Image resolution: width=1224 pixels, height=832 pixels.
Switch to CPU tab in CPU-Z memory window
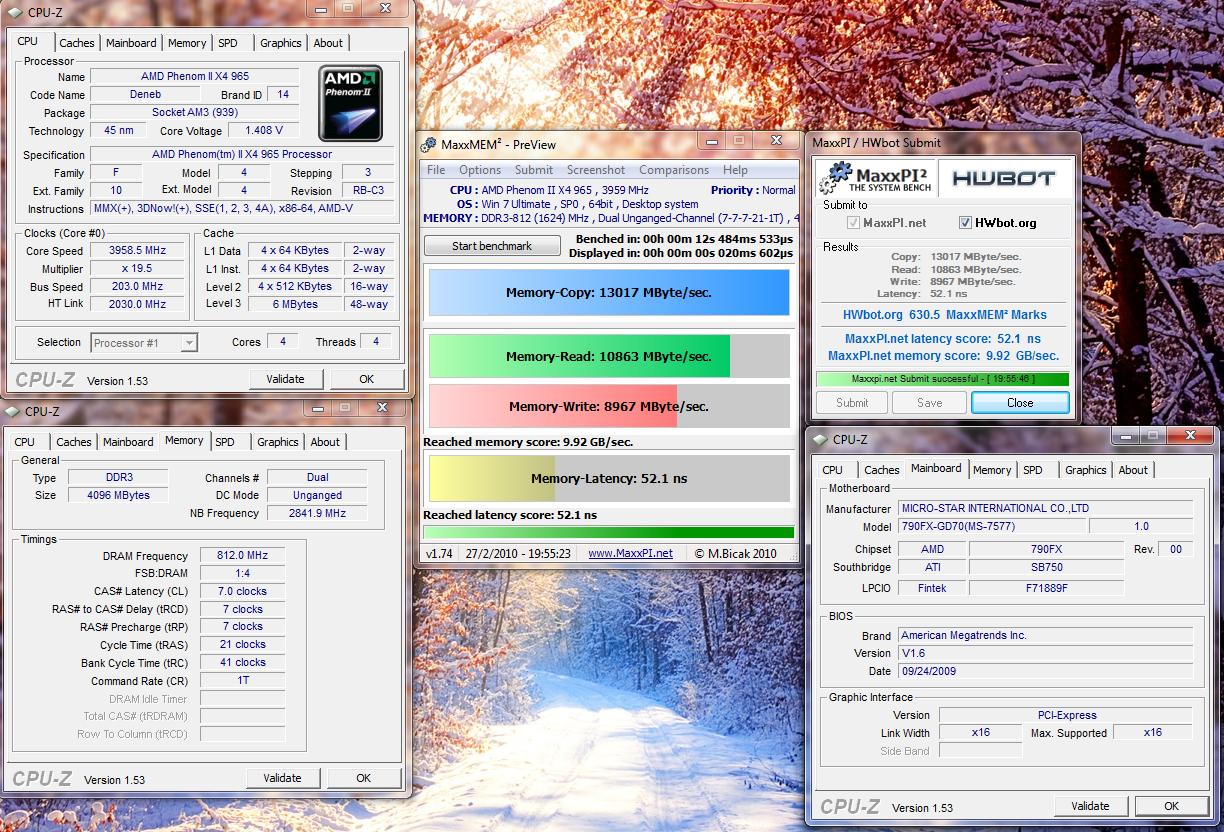[25, 442]
